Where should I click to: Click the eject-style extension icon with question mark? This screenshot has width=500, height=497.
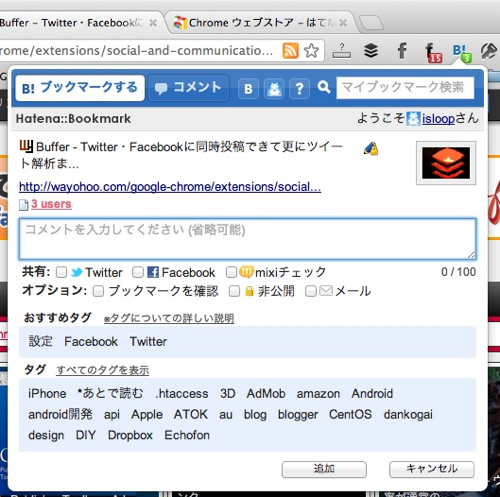click(342, 51)
